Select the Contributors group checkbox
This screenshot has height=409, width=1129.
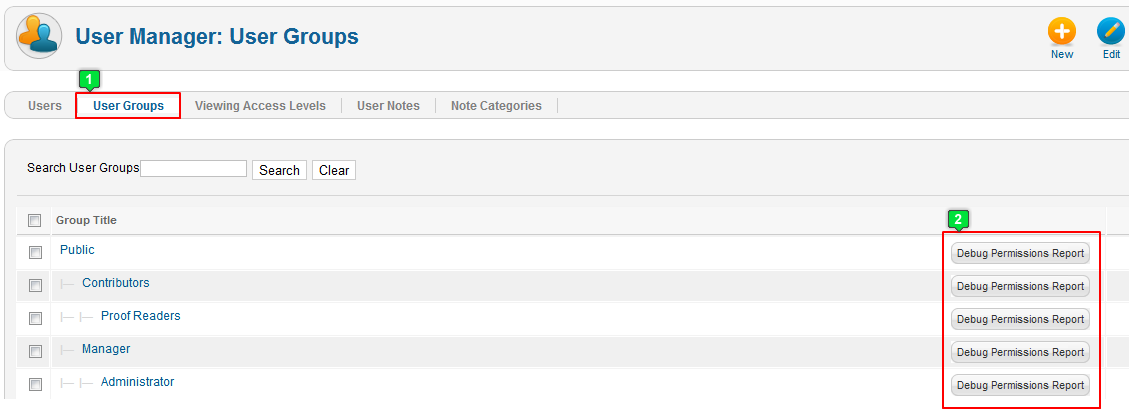click(x=35, y=286)
